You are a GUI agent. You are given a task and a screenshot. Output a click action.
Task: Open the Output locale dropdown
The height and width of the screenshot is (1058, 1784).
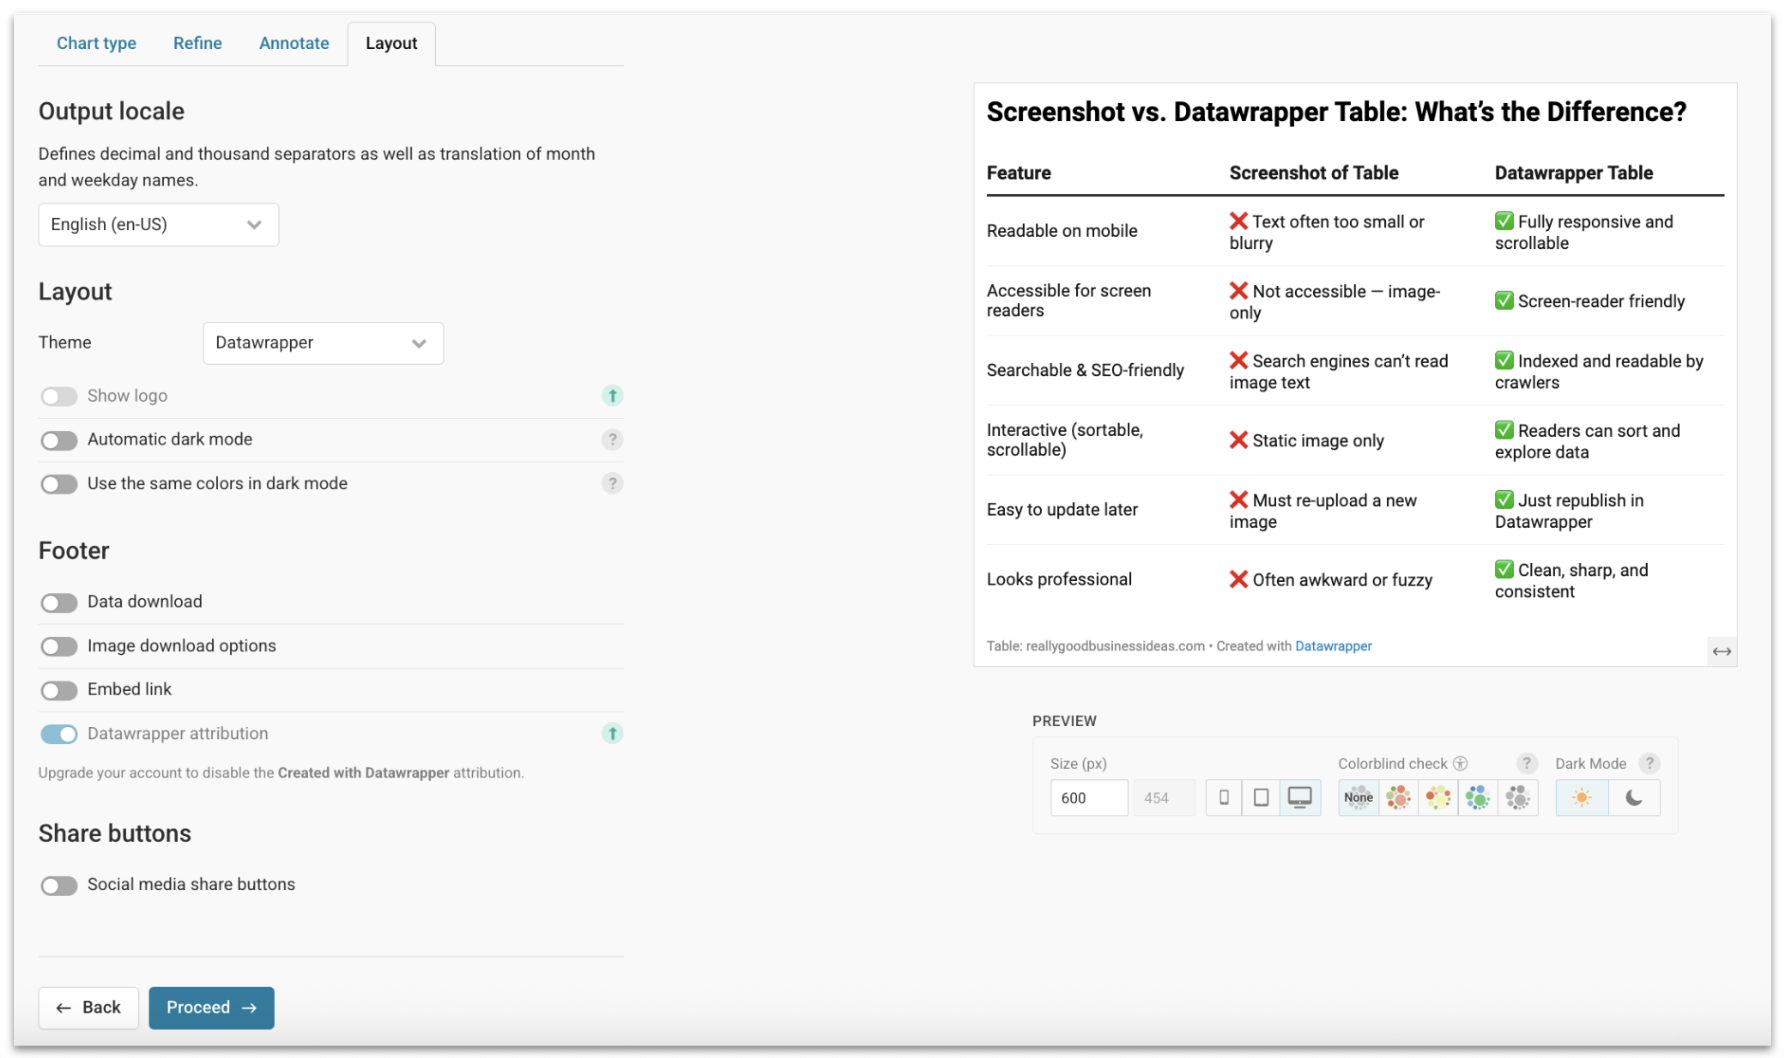[157, 224]
